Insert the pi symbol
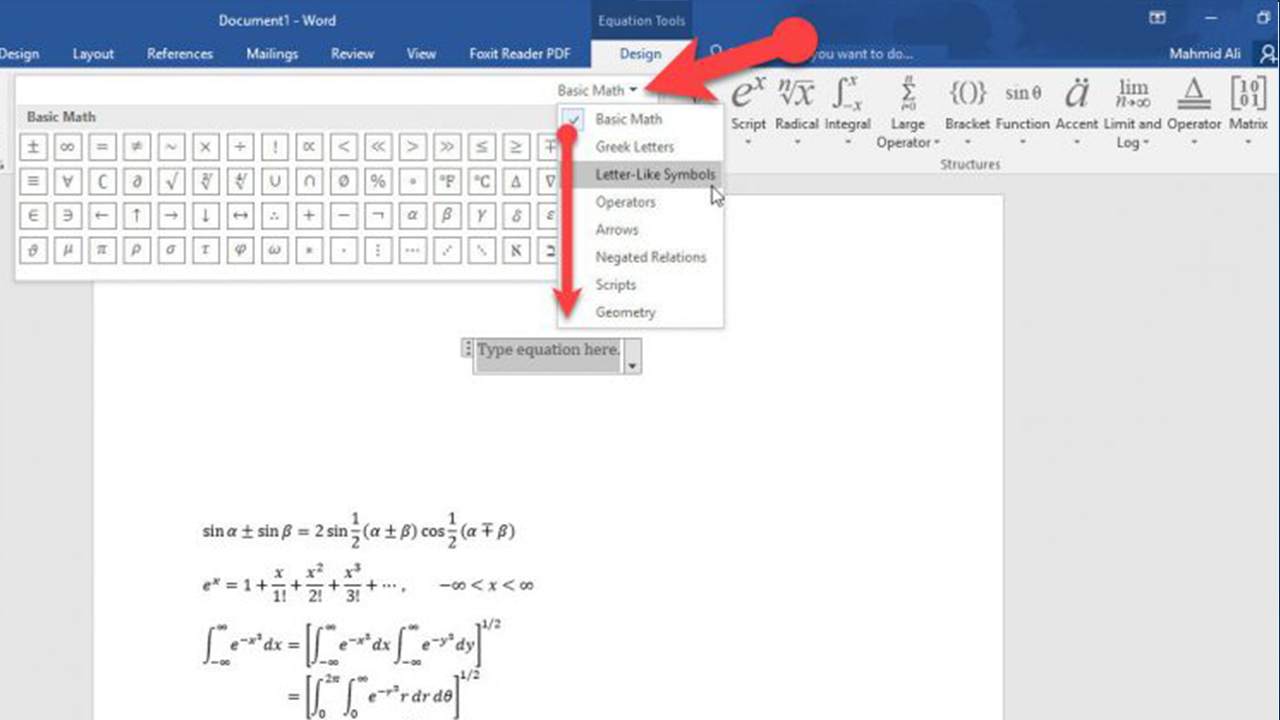Image resolution: width=1280 pixels, height=720 pixels. [x=102, y=250]
